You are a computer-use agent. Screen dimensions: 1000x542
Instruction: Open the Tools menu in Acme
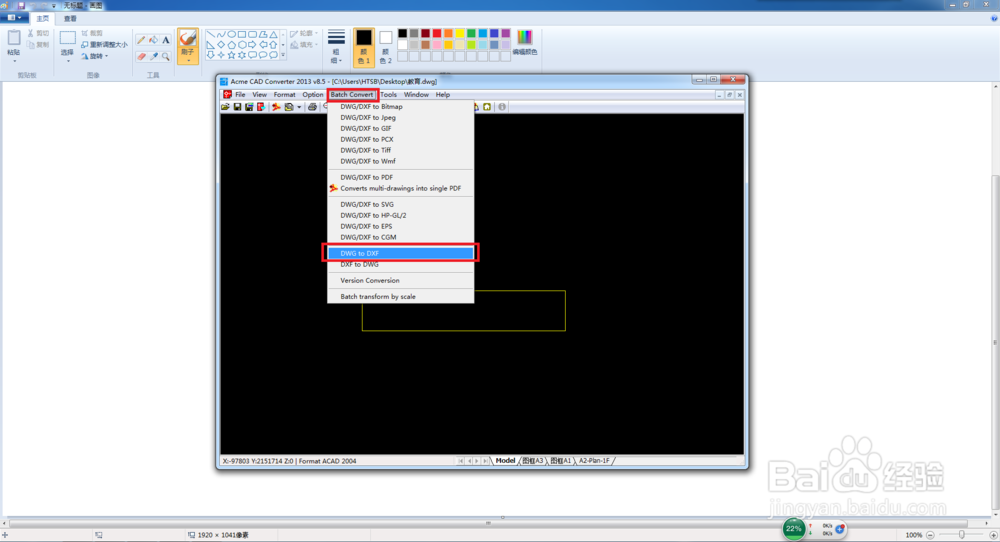coord(388,94)
